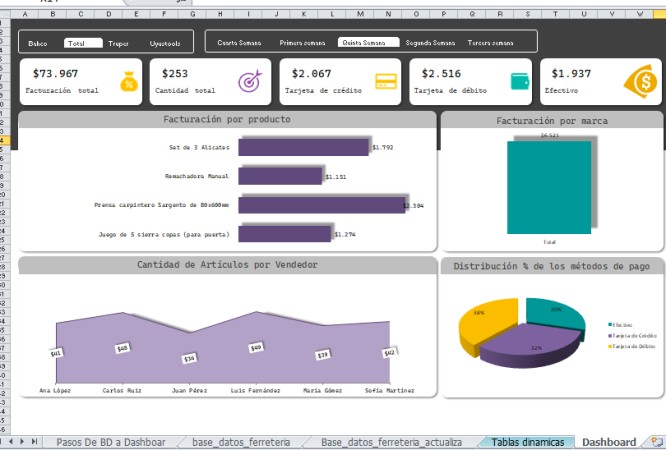Click the purple target icon
The width and height of the screenshot is (666, 450).
[250, 81]
